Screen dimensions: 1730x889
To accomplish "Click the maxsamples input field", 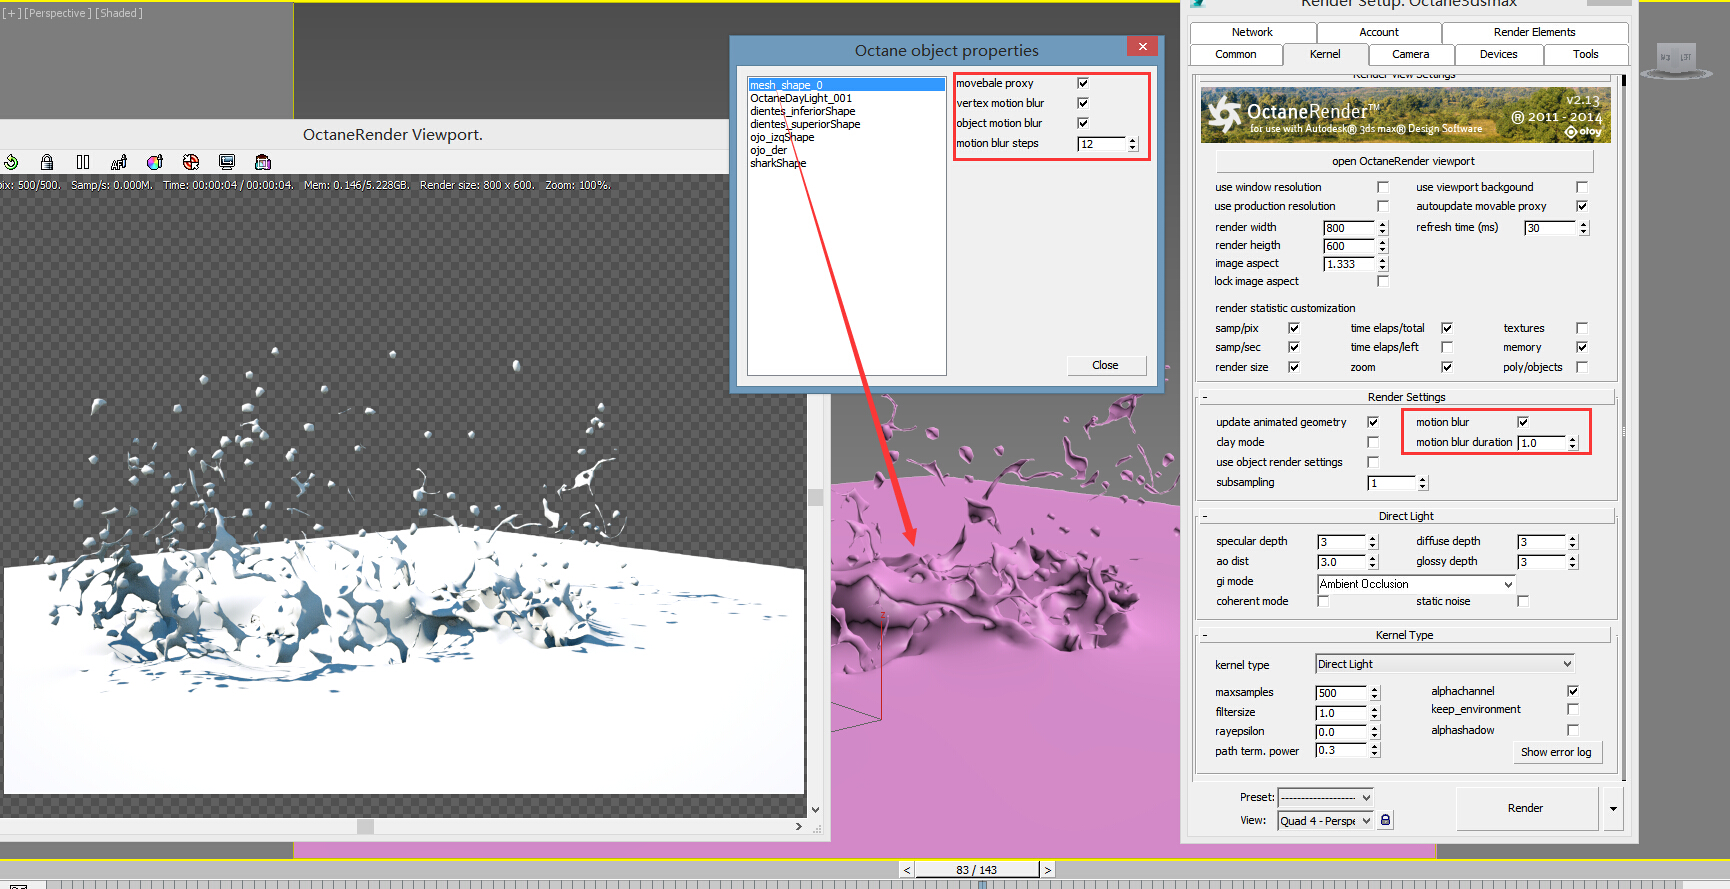I will [x=1342, y=693].
